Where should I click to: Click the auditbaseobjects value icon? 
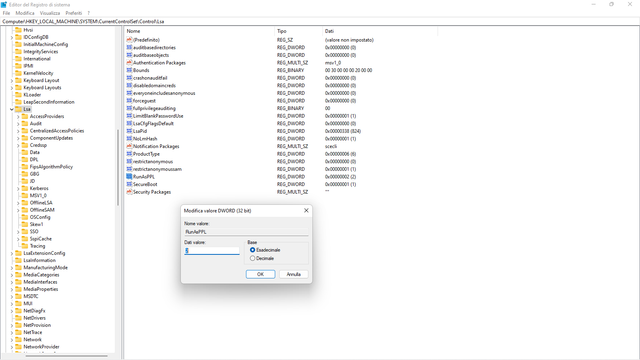(x=129, y=55)
